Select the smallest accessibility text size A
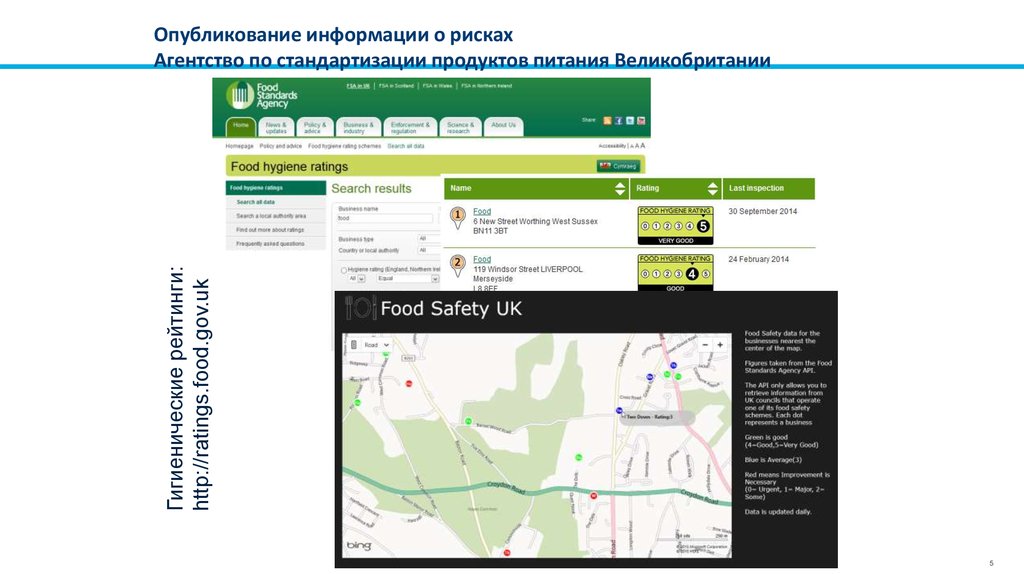The image size is (1024, 574). 632,146
